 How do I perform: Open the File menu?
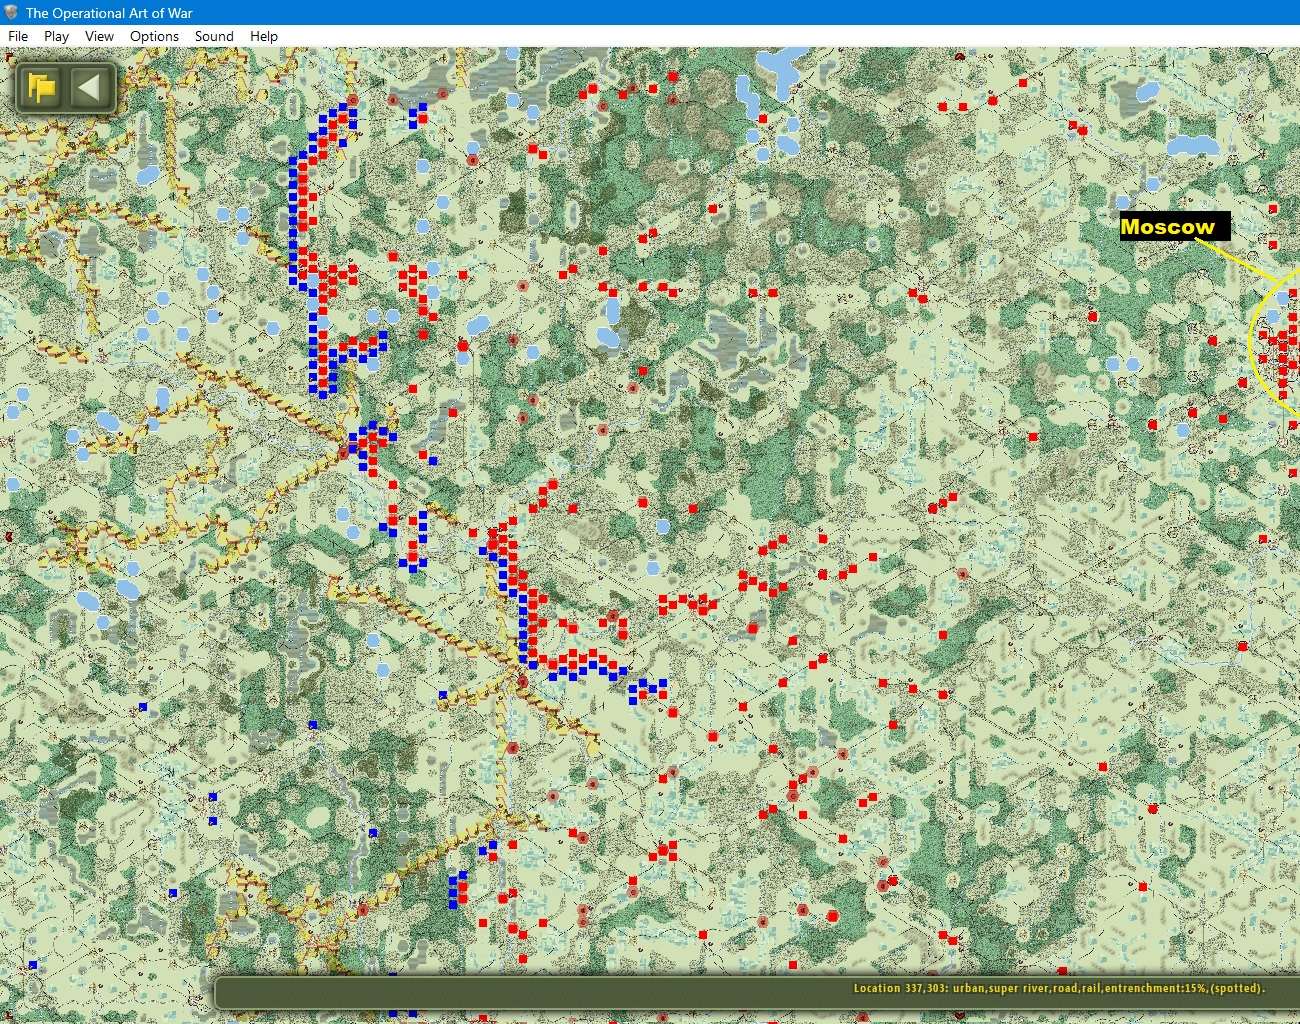(18, 36)
